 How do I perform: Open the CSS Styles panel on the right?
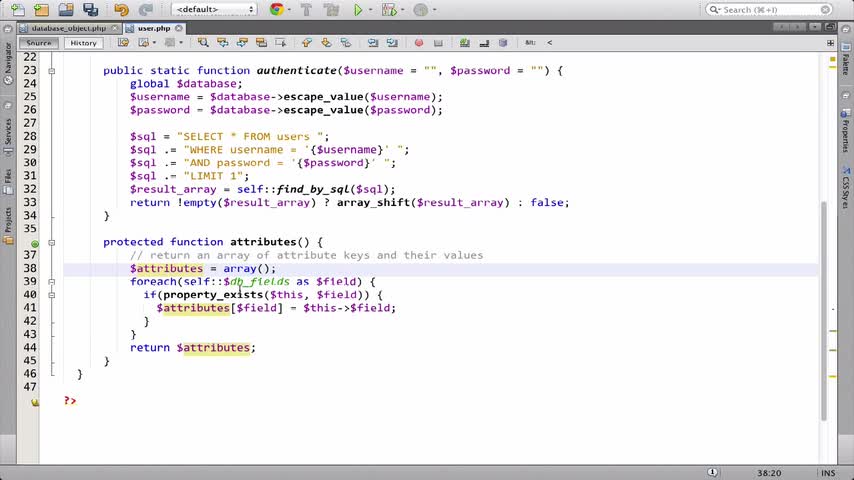tap(846, 187)
